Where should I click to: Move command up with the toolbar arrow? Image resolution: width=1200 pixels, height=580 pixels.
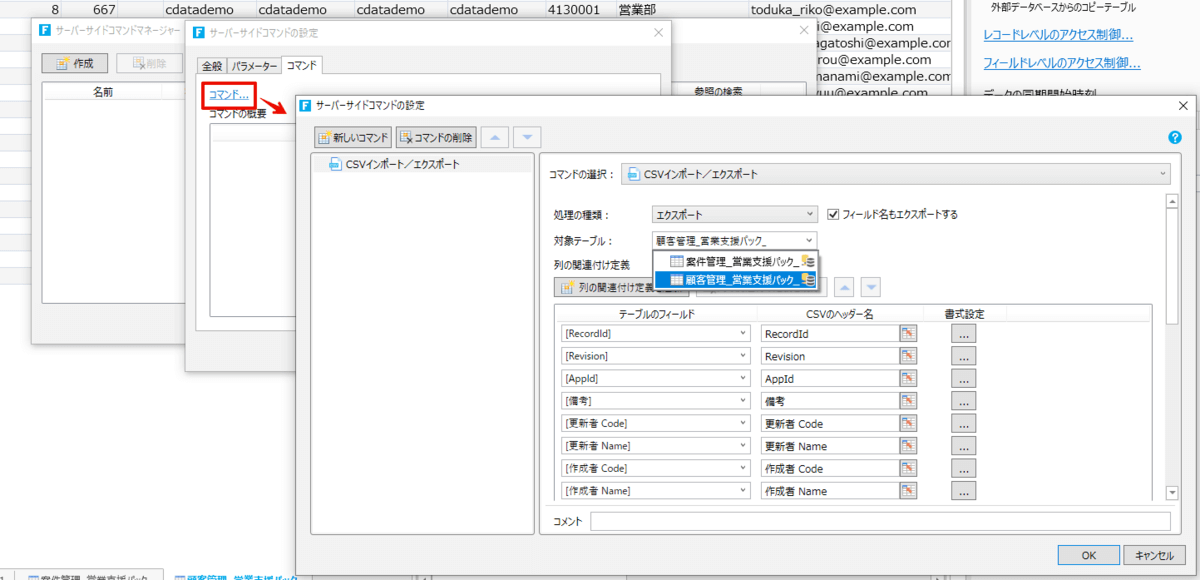coord(496,137)
